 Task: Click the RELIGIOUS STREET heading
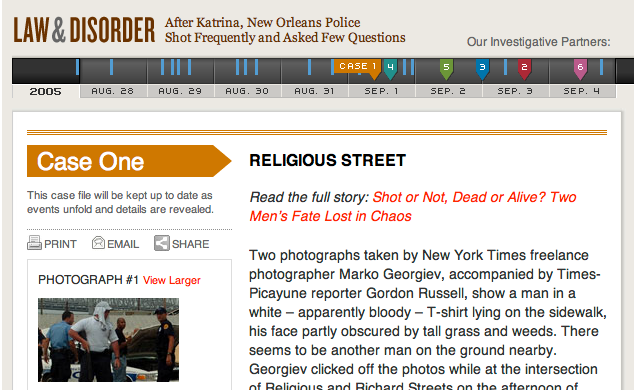pyautogui.click(x=328, y=160)
